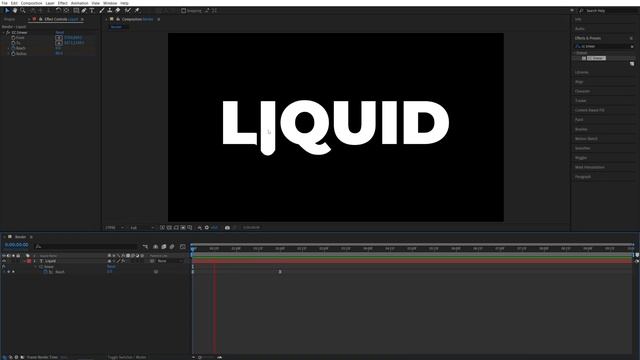
Task: Select the Eraser tool
Action: coord(118,11)
